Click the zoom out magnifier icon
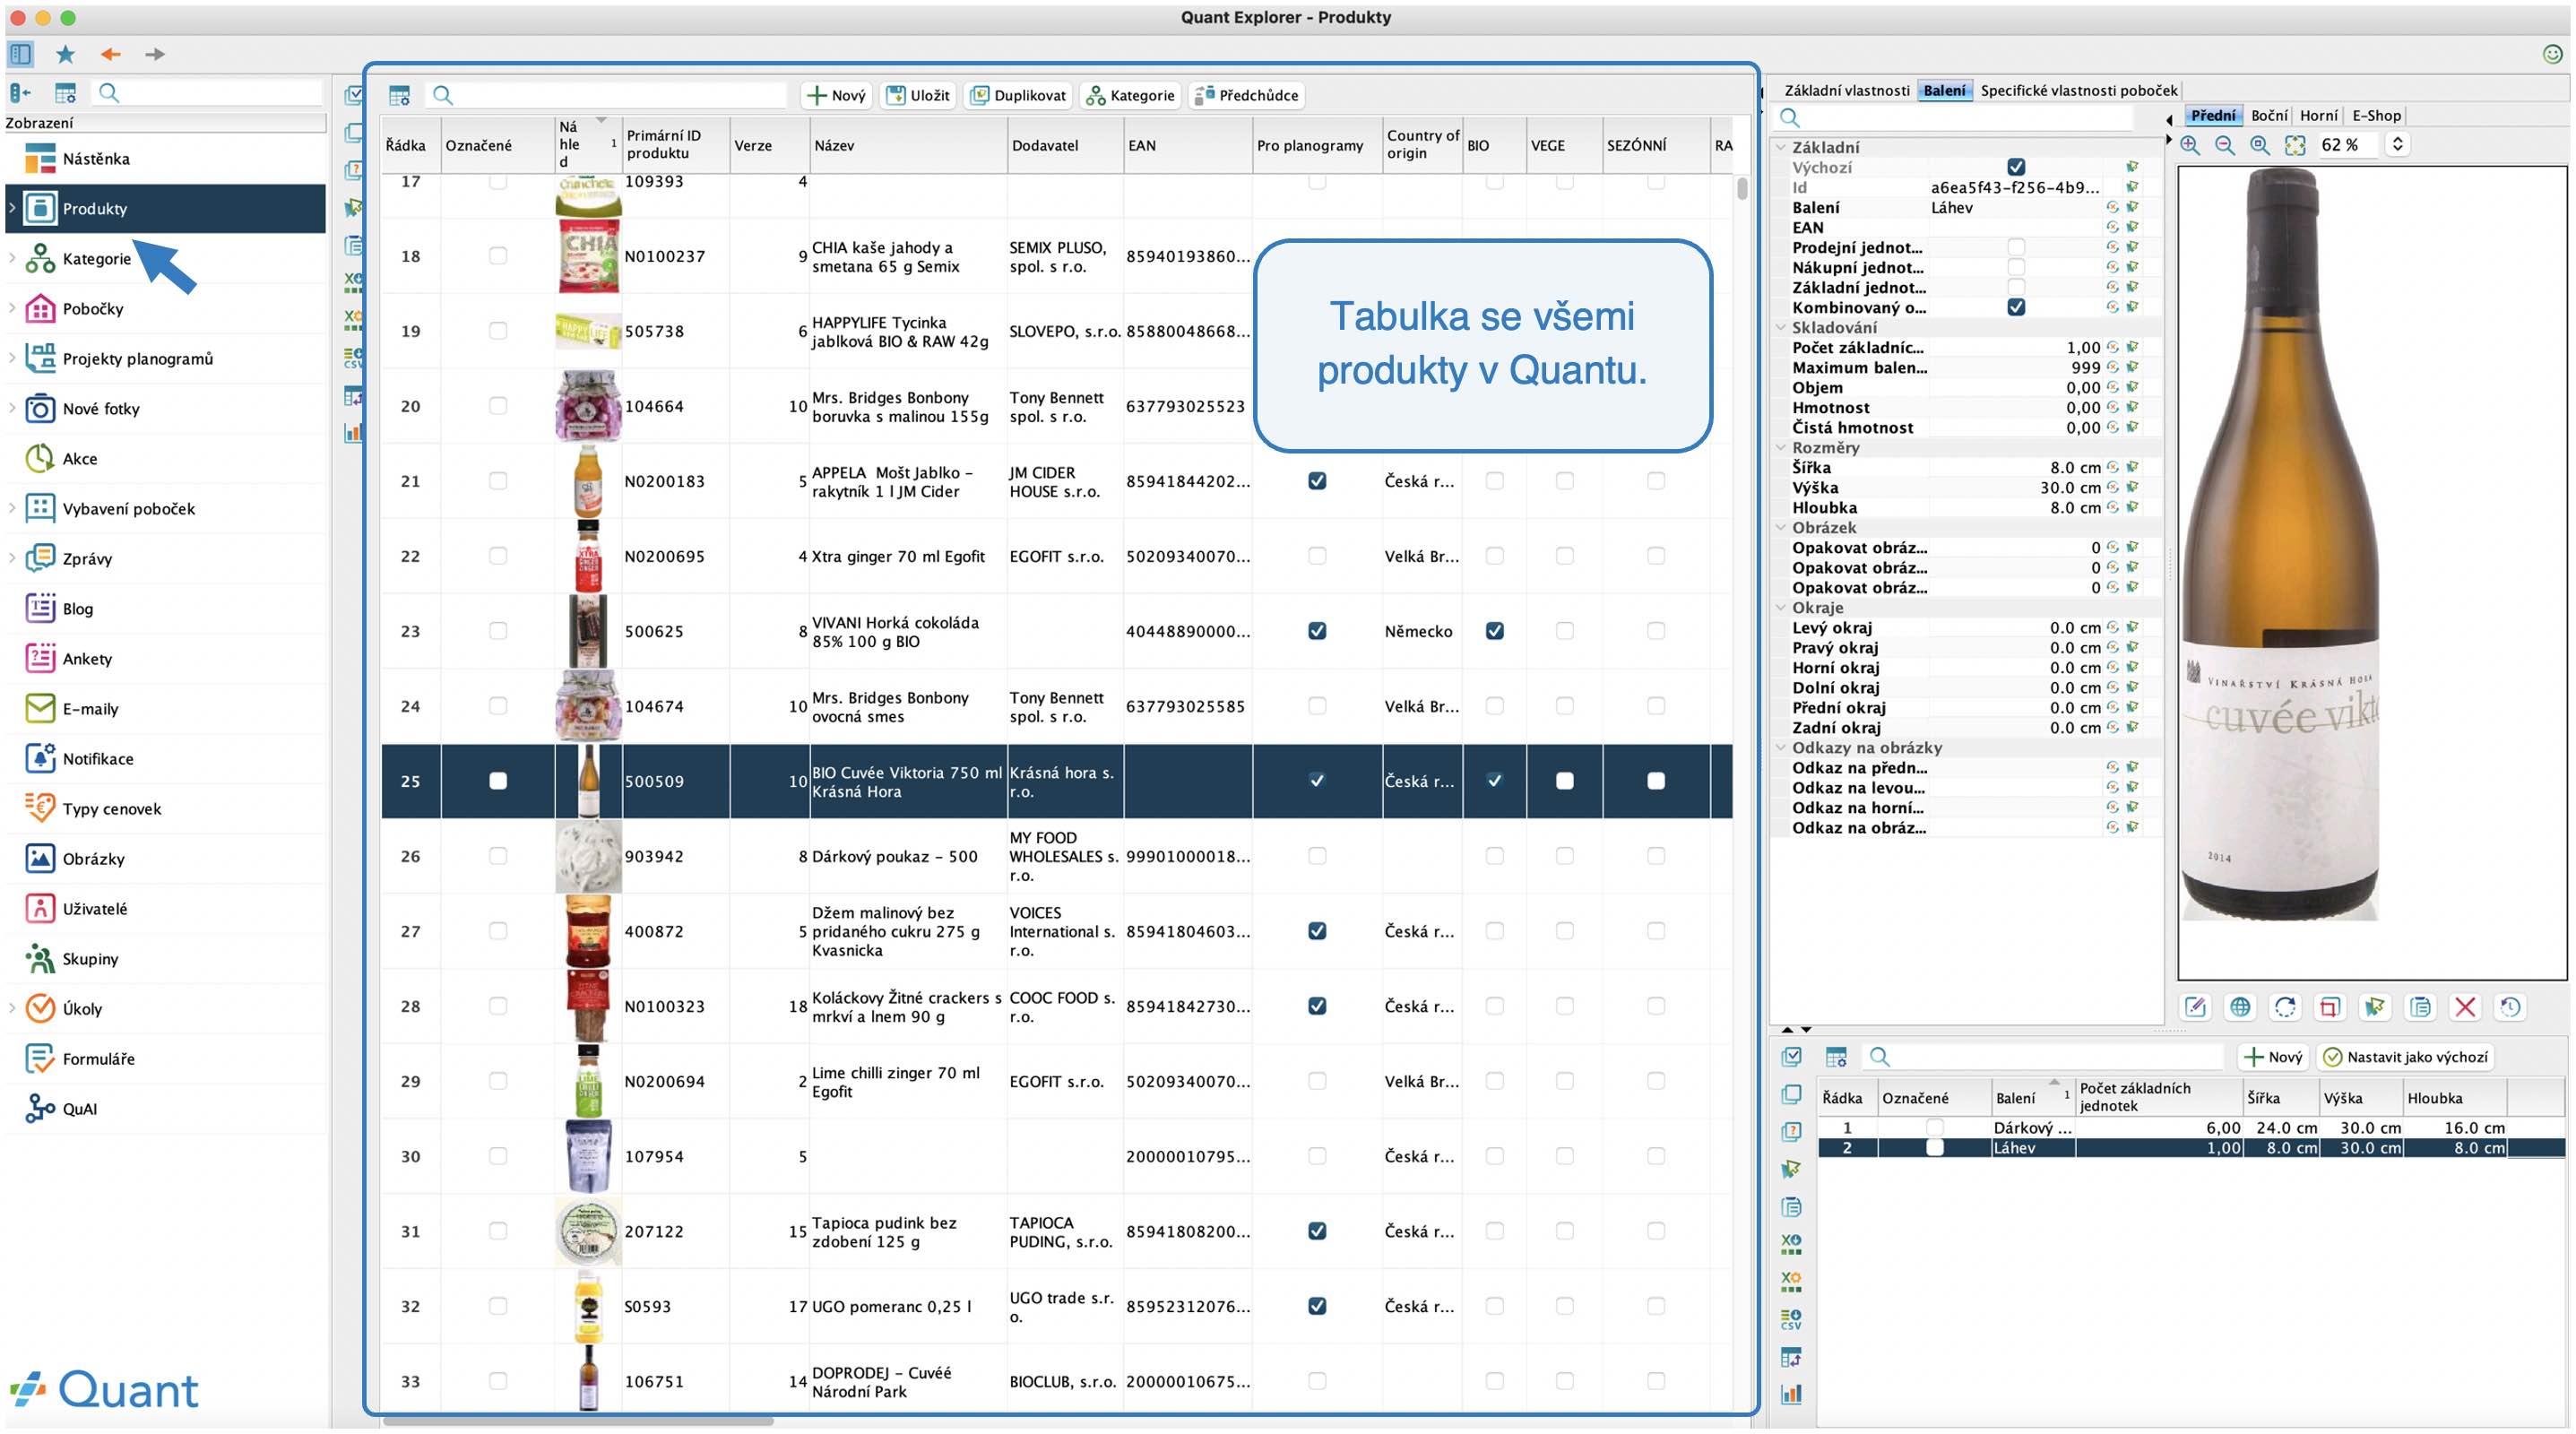The width and height of the screenshot is (2576, 1434). 2225,145
